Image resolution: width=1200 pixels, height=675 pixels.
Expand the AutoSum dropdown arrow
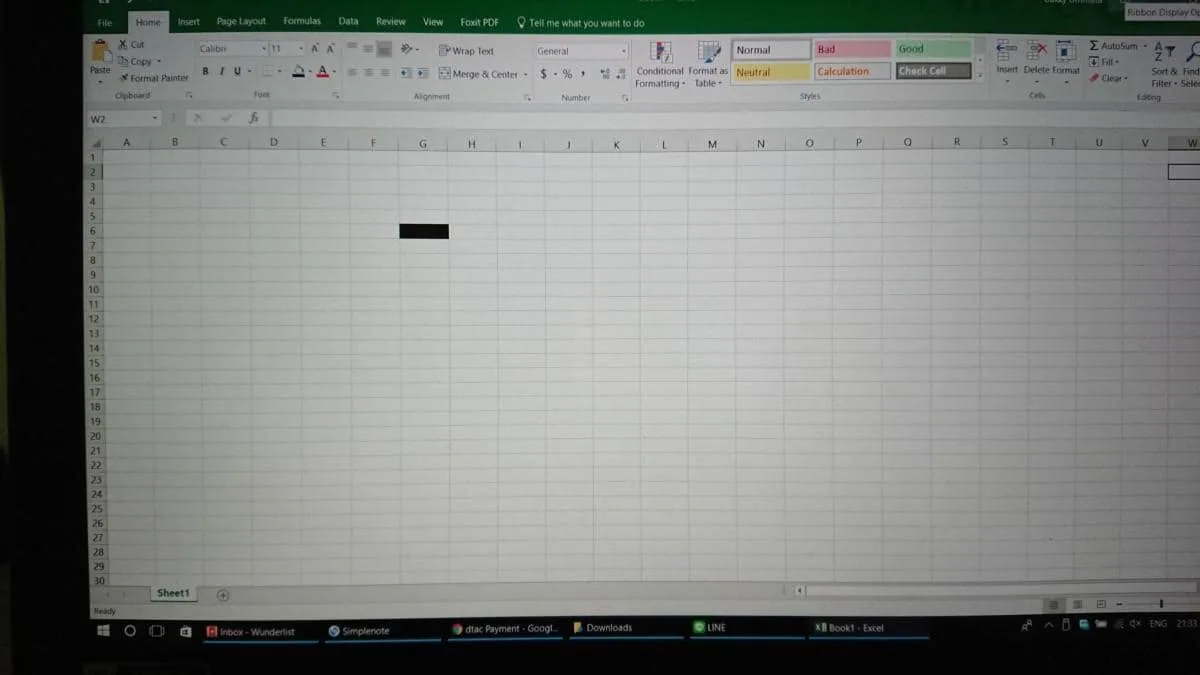click(x=1146, y=46)
